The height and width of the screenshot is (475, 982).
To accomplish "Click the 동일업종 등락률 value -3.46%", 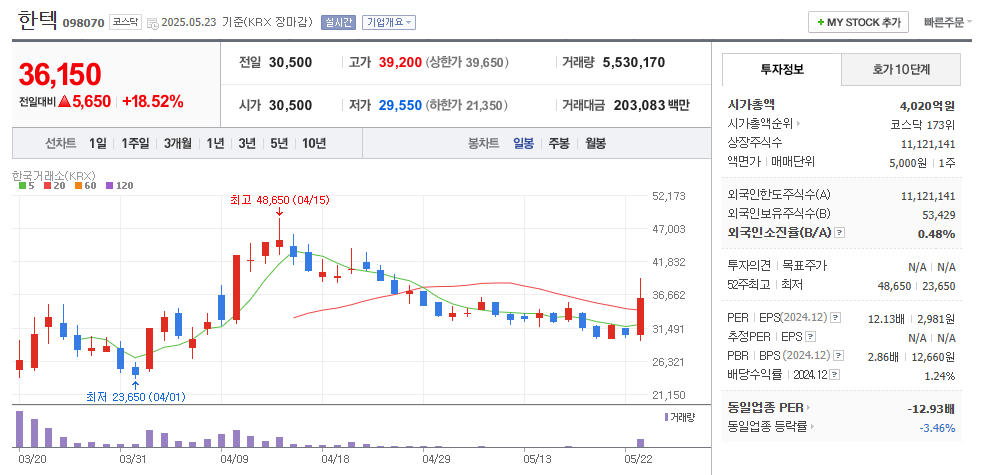I will point(937,428).
